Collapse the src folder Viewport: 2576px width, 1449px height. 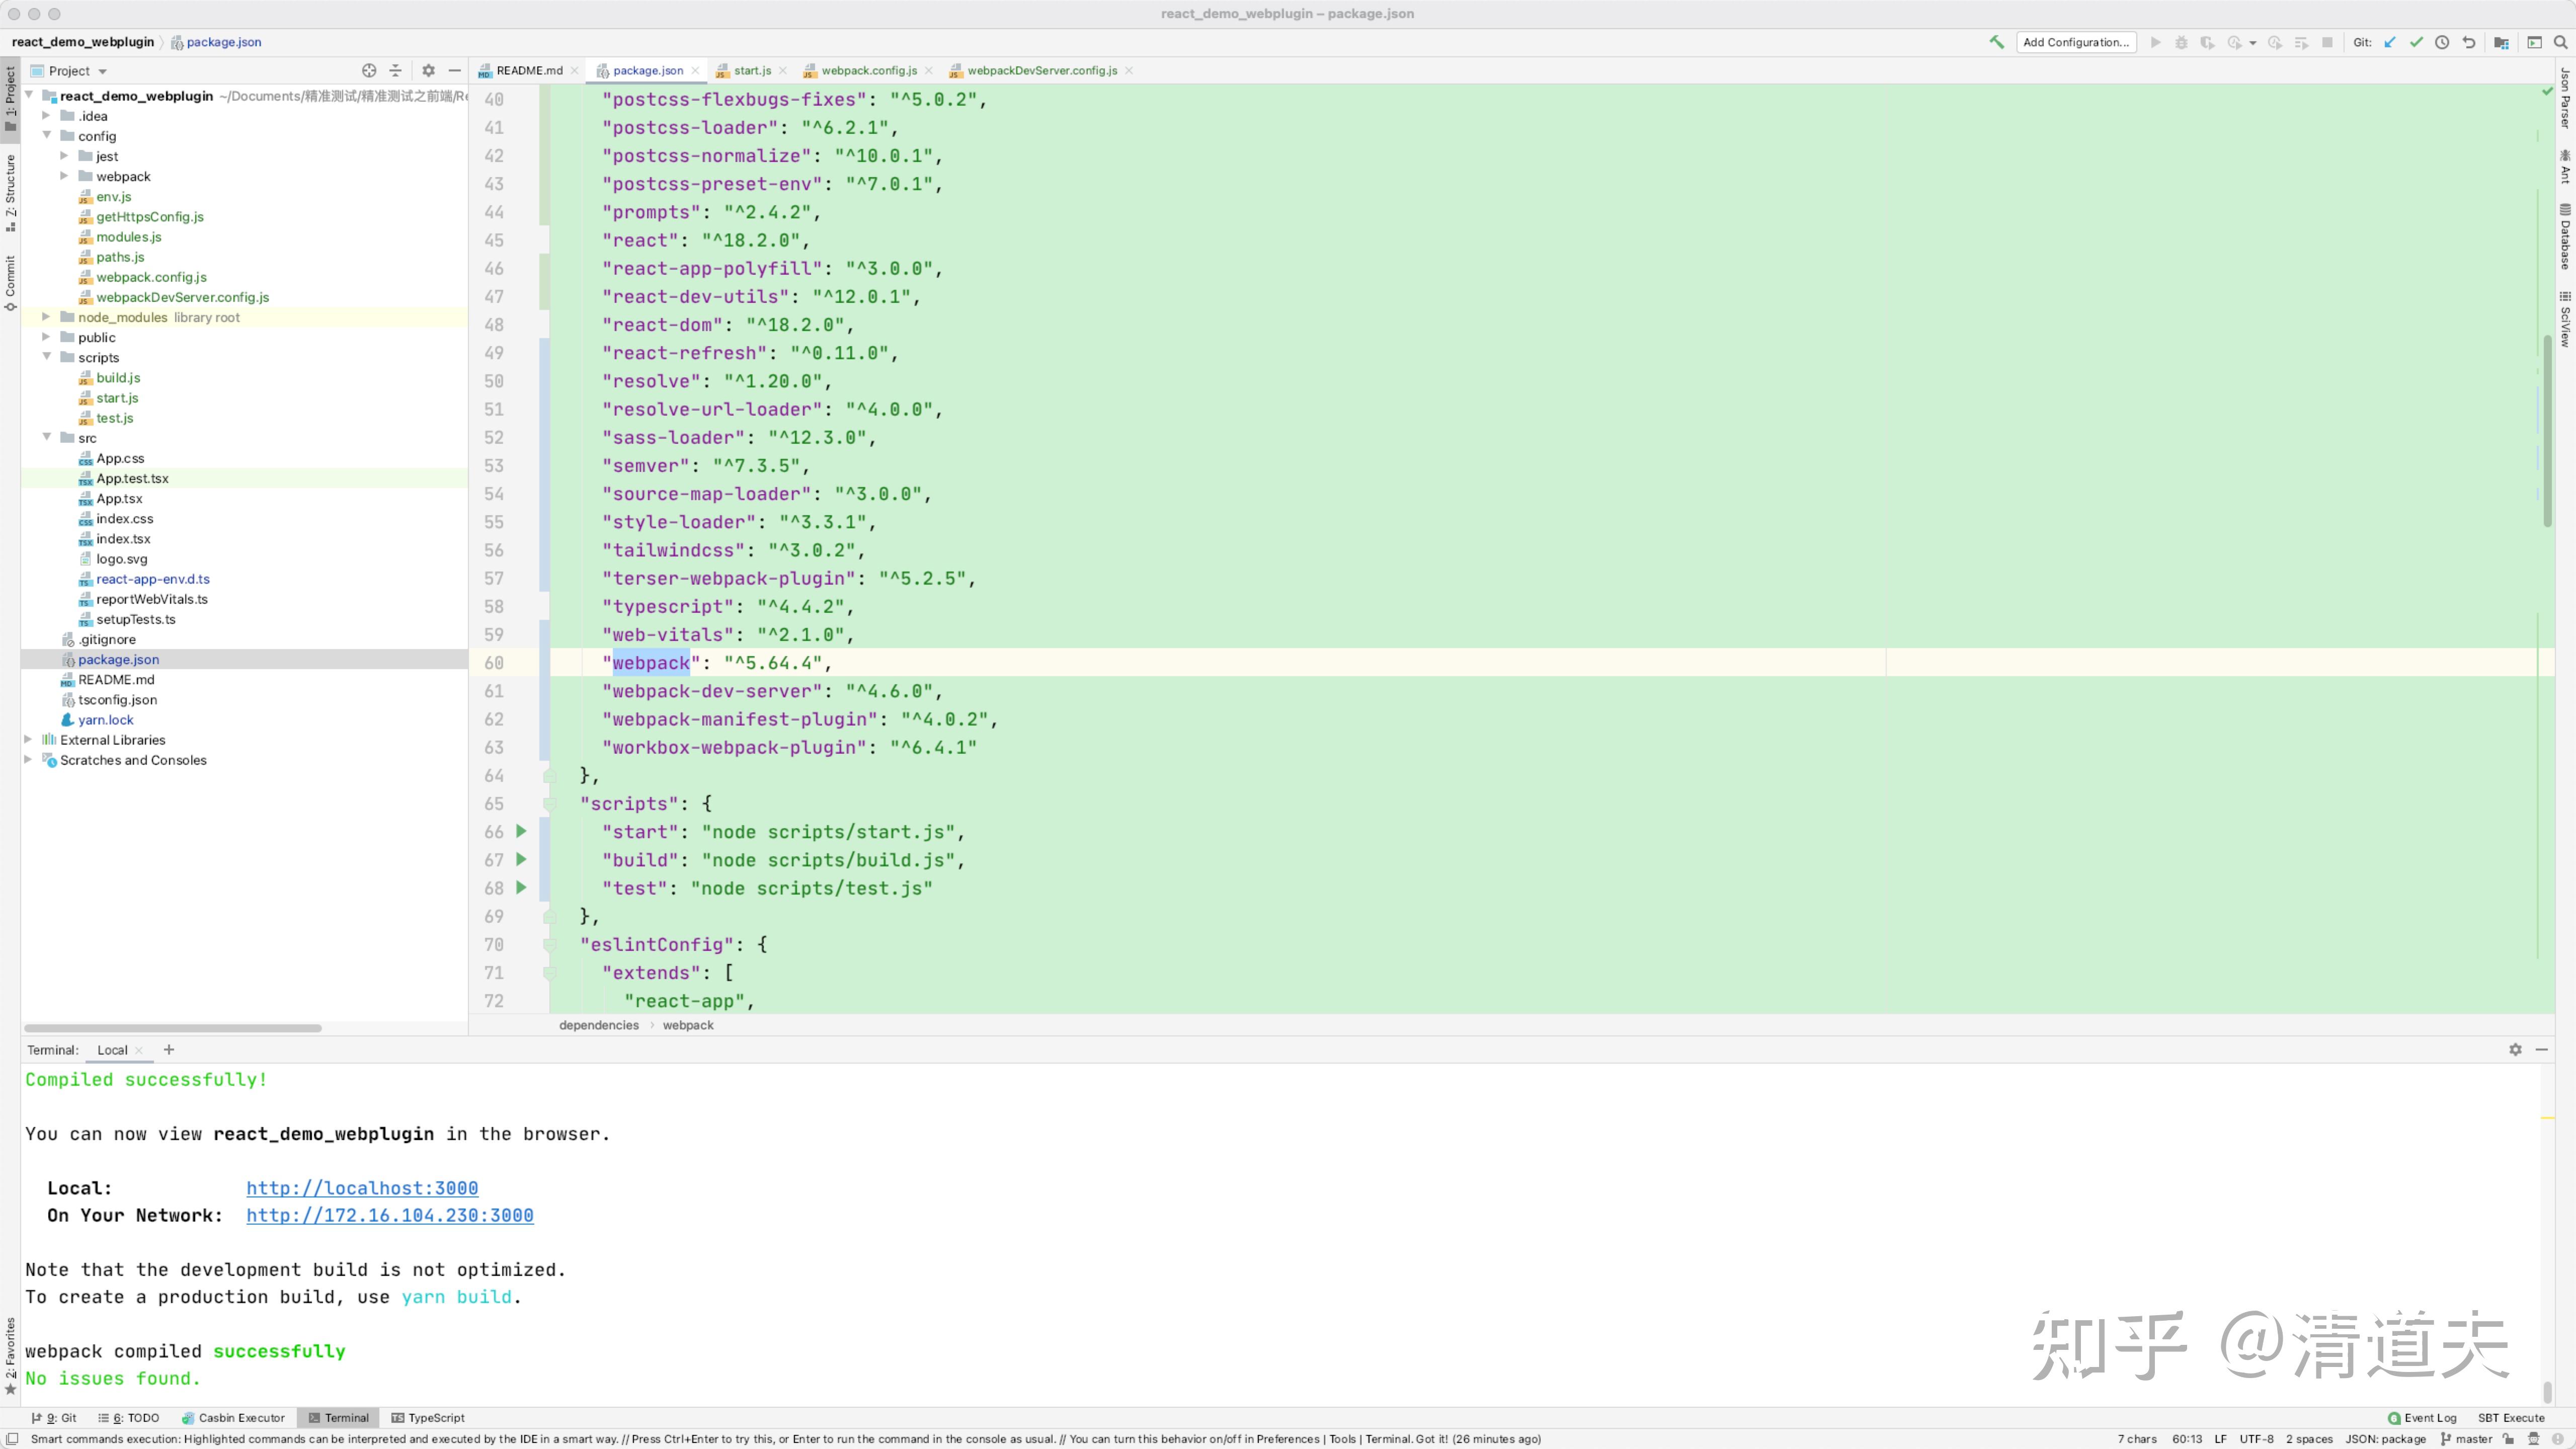[46, 437]
